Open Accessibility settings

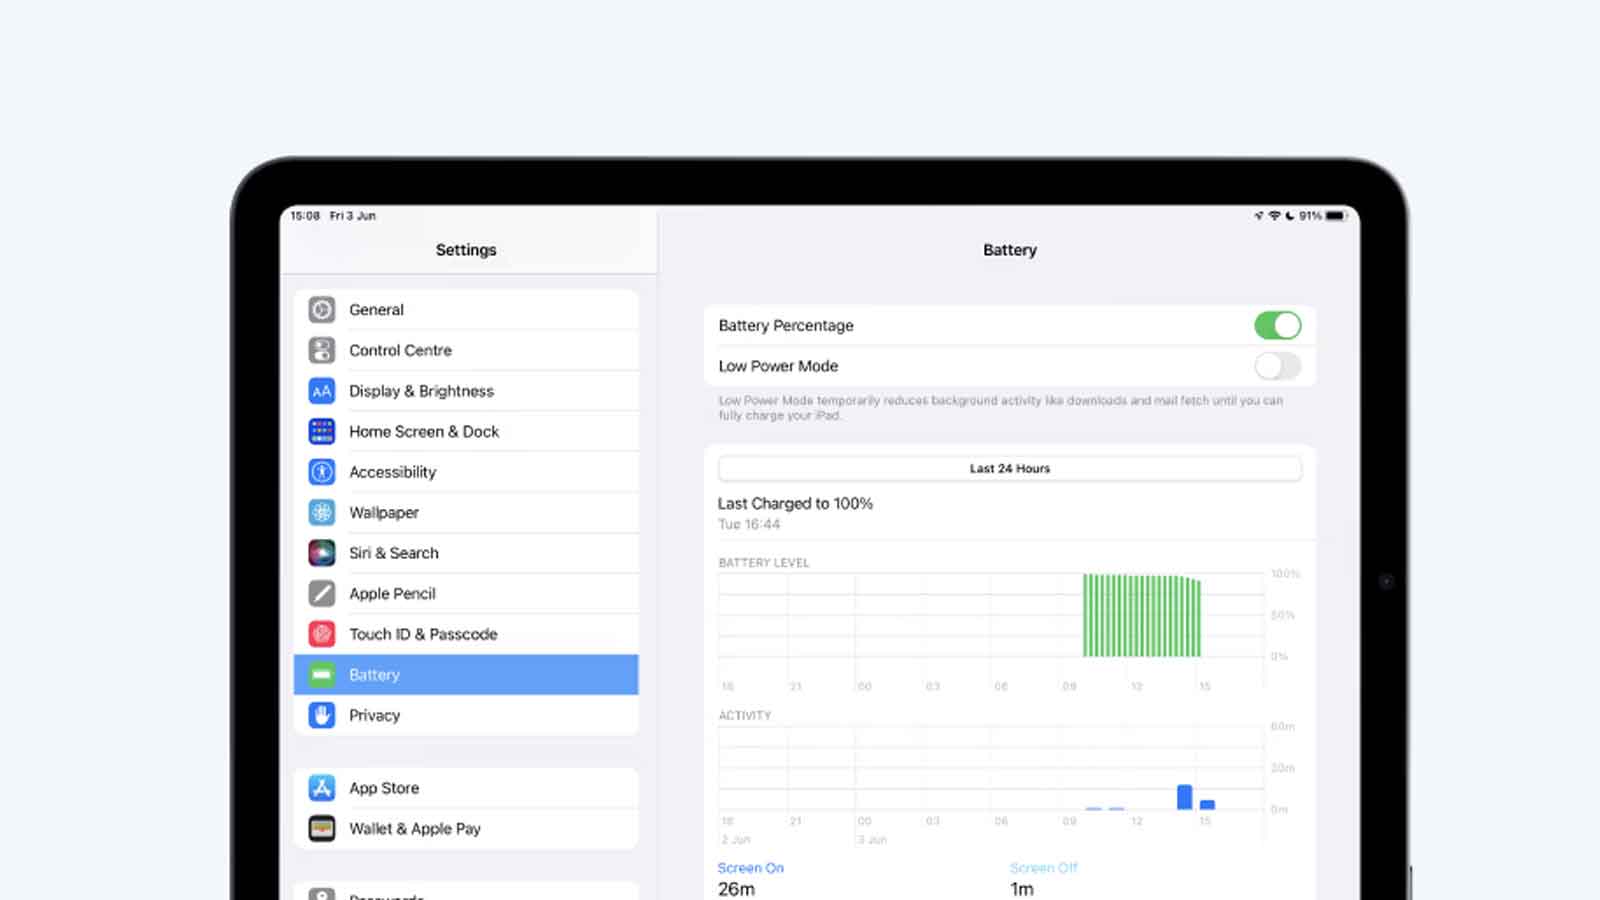pos(466,472)
